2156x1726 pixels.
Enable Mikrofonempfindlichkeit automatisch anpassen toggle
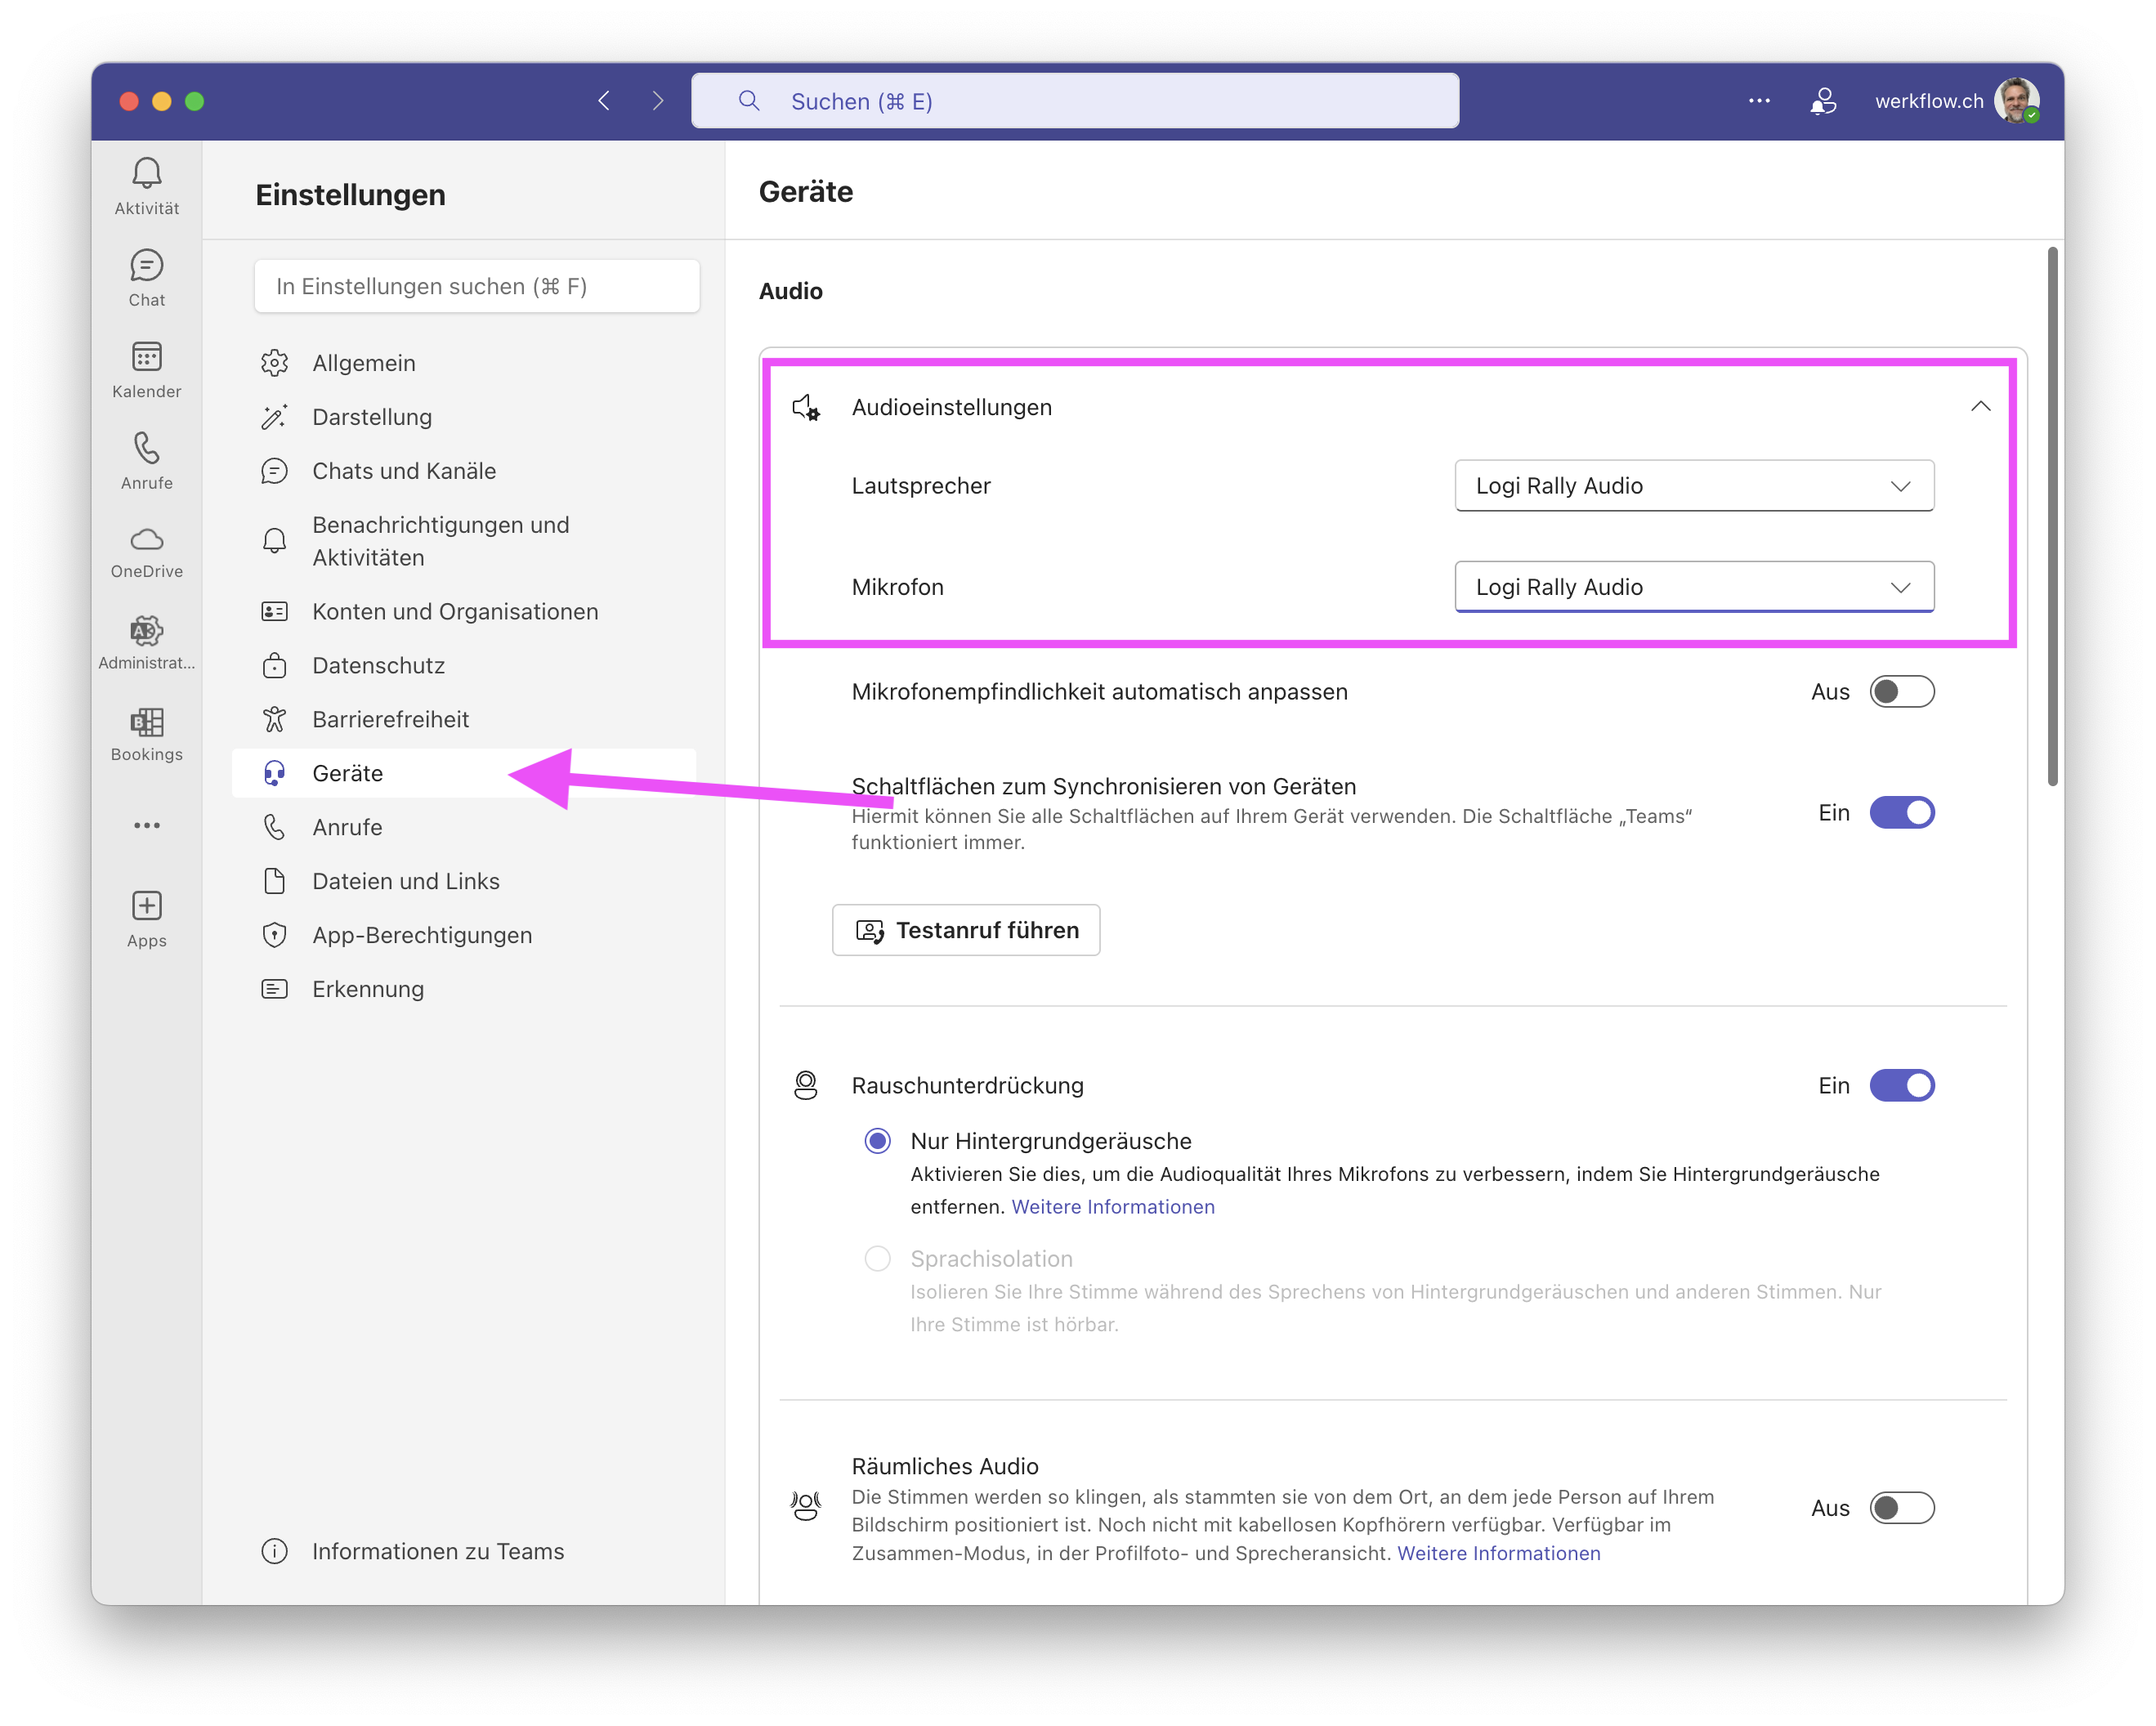point(1901,692)
